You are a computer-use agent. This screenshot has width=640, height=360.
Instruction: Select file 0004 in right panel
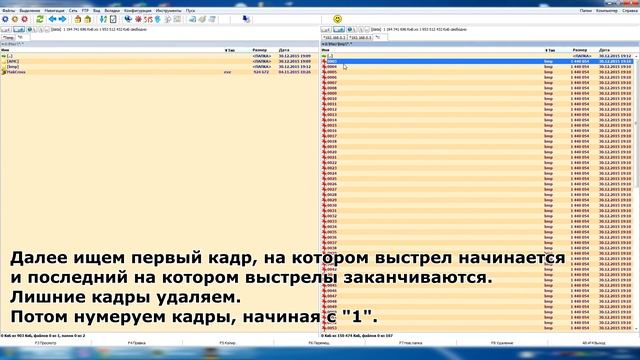(478, 67)
